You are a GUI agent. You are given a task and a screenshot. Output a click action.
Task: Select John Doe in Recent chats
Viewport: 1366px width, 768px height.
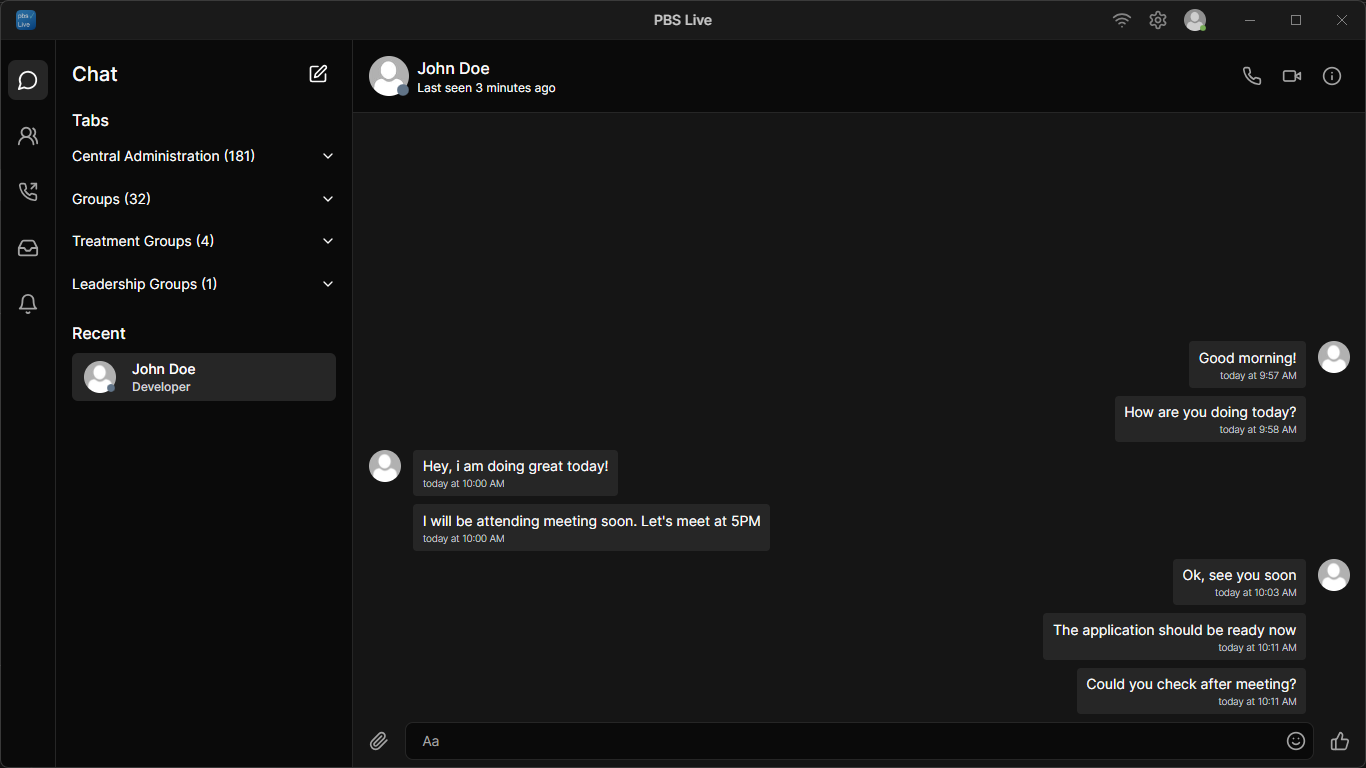click(204, 377)
